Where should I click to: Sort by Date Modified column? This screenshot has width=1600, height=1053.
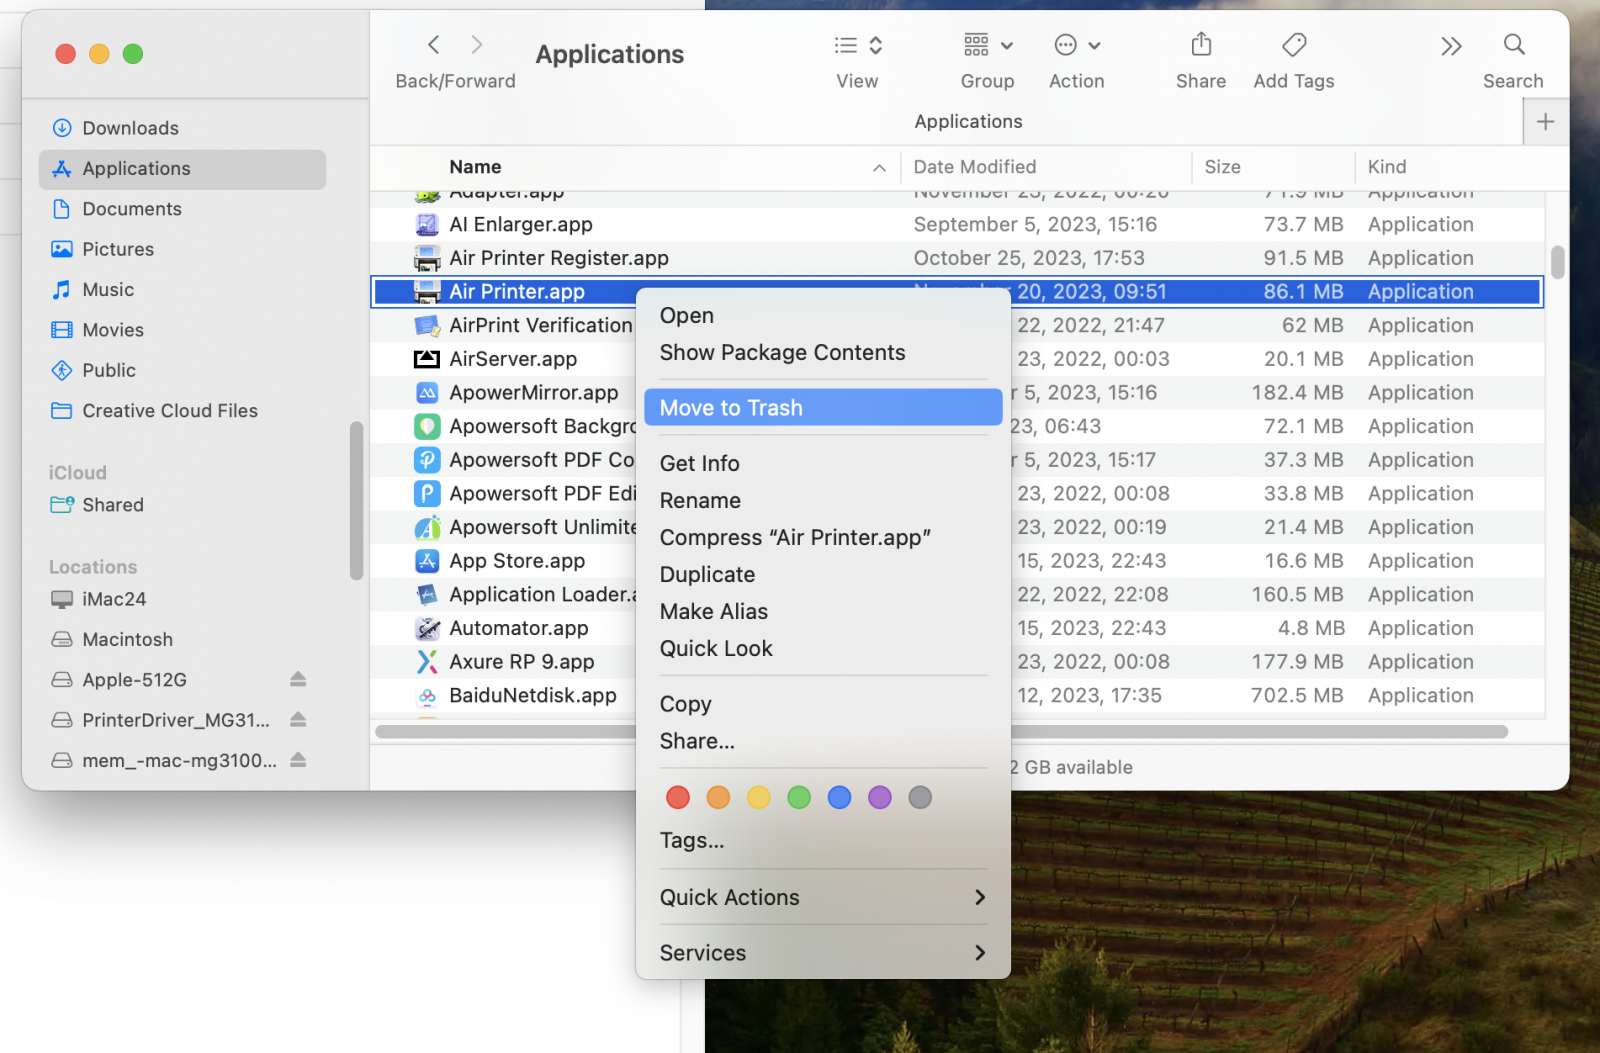975,167
